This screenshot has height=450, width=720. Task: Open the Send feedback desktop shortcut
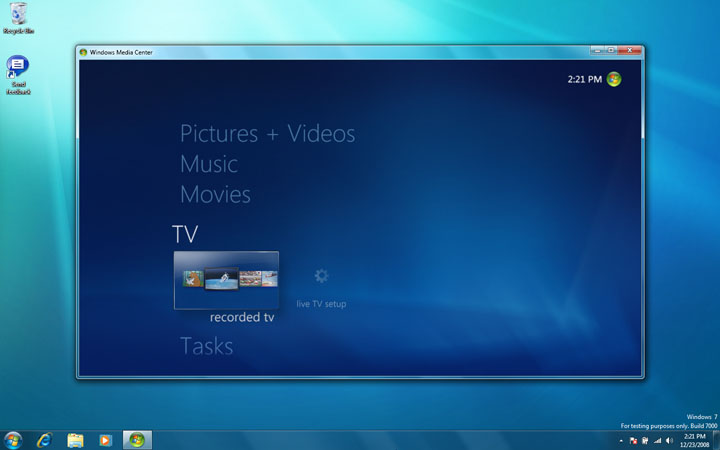click(18, 75)
